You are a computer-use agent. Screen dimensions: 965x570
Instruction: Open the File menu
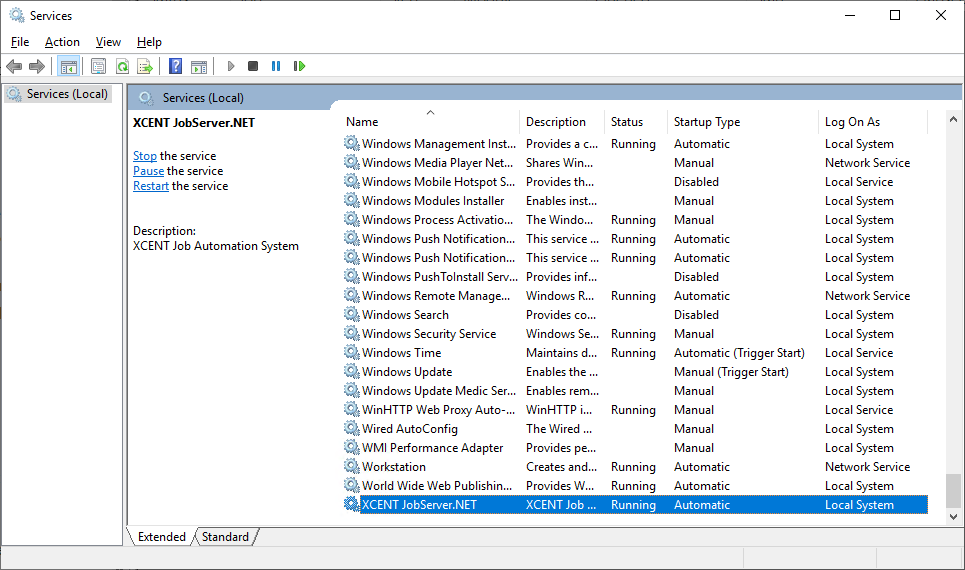pyautogui.click(x=20, y=42)
